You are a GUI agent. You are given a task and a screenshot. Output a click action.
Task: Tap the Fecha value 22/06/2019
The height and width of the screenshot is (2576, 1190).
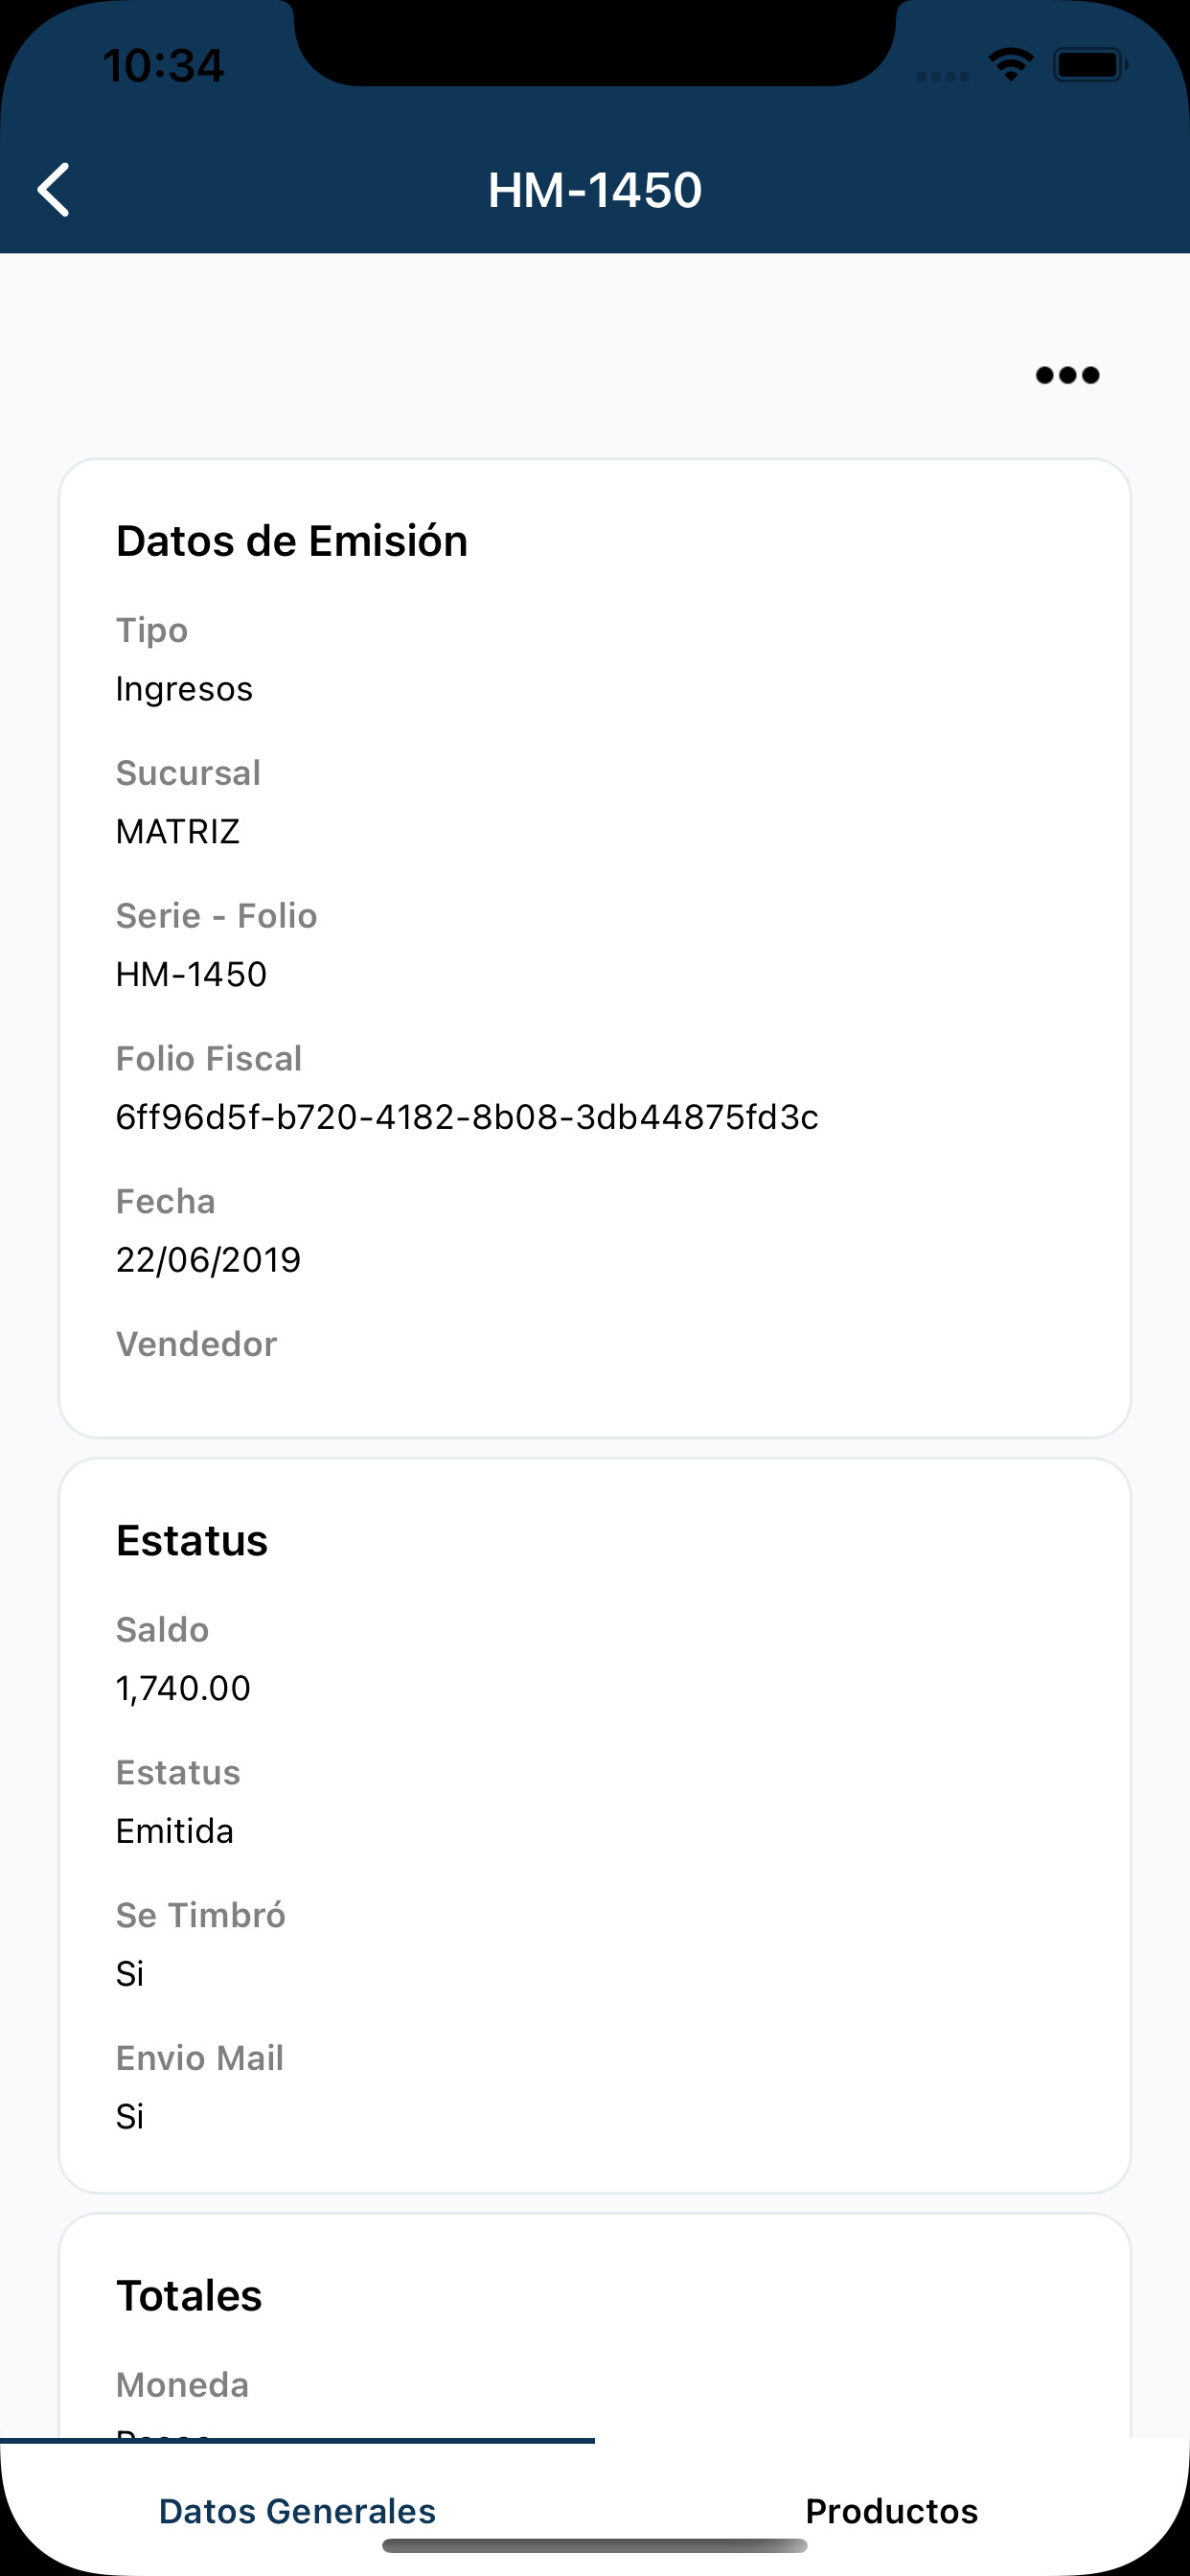click(208, 1260)
